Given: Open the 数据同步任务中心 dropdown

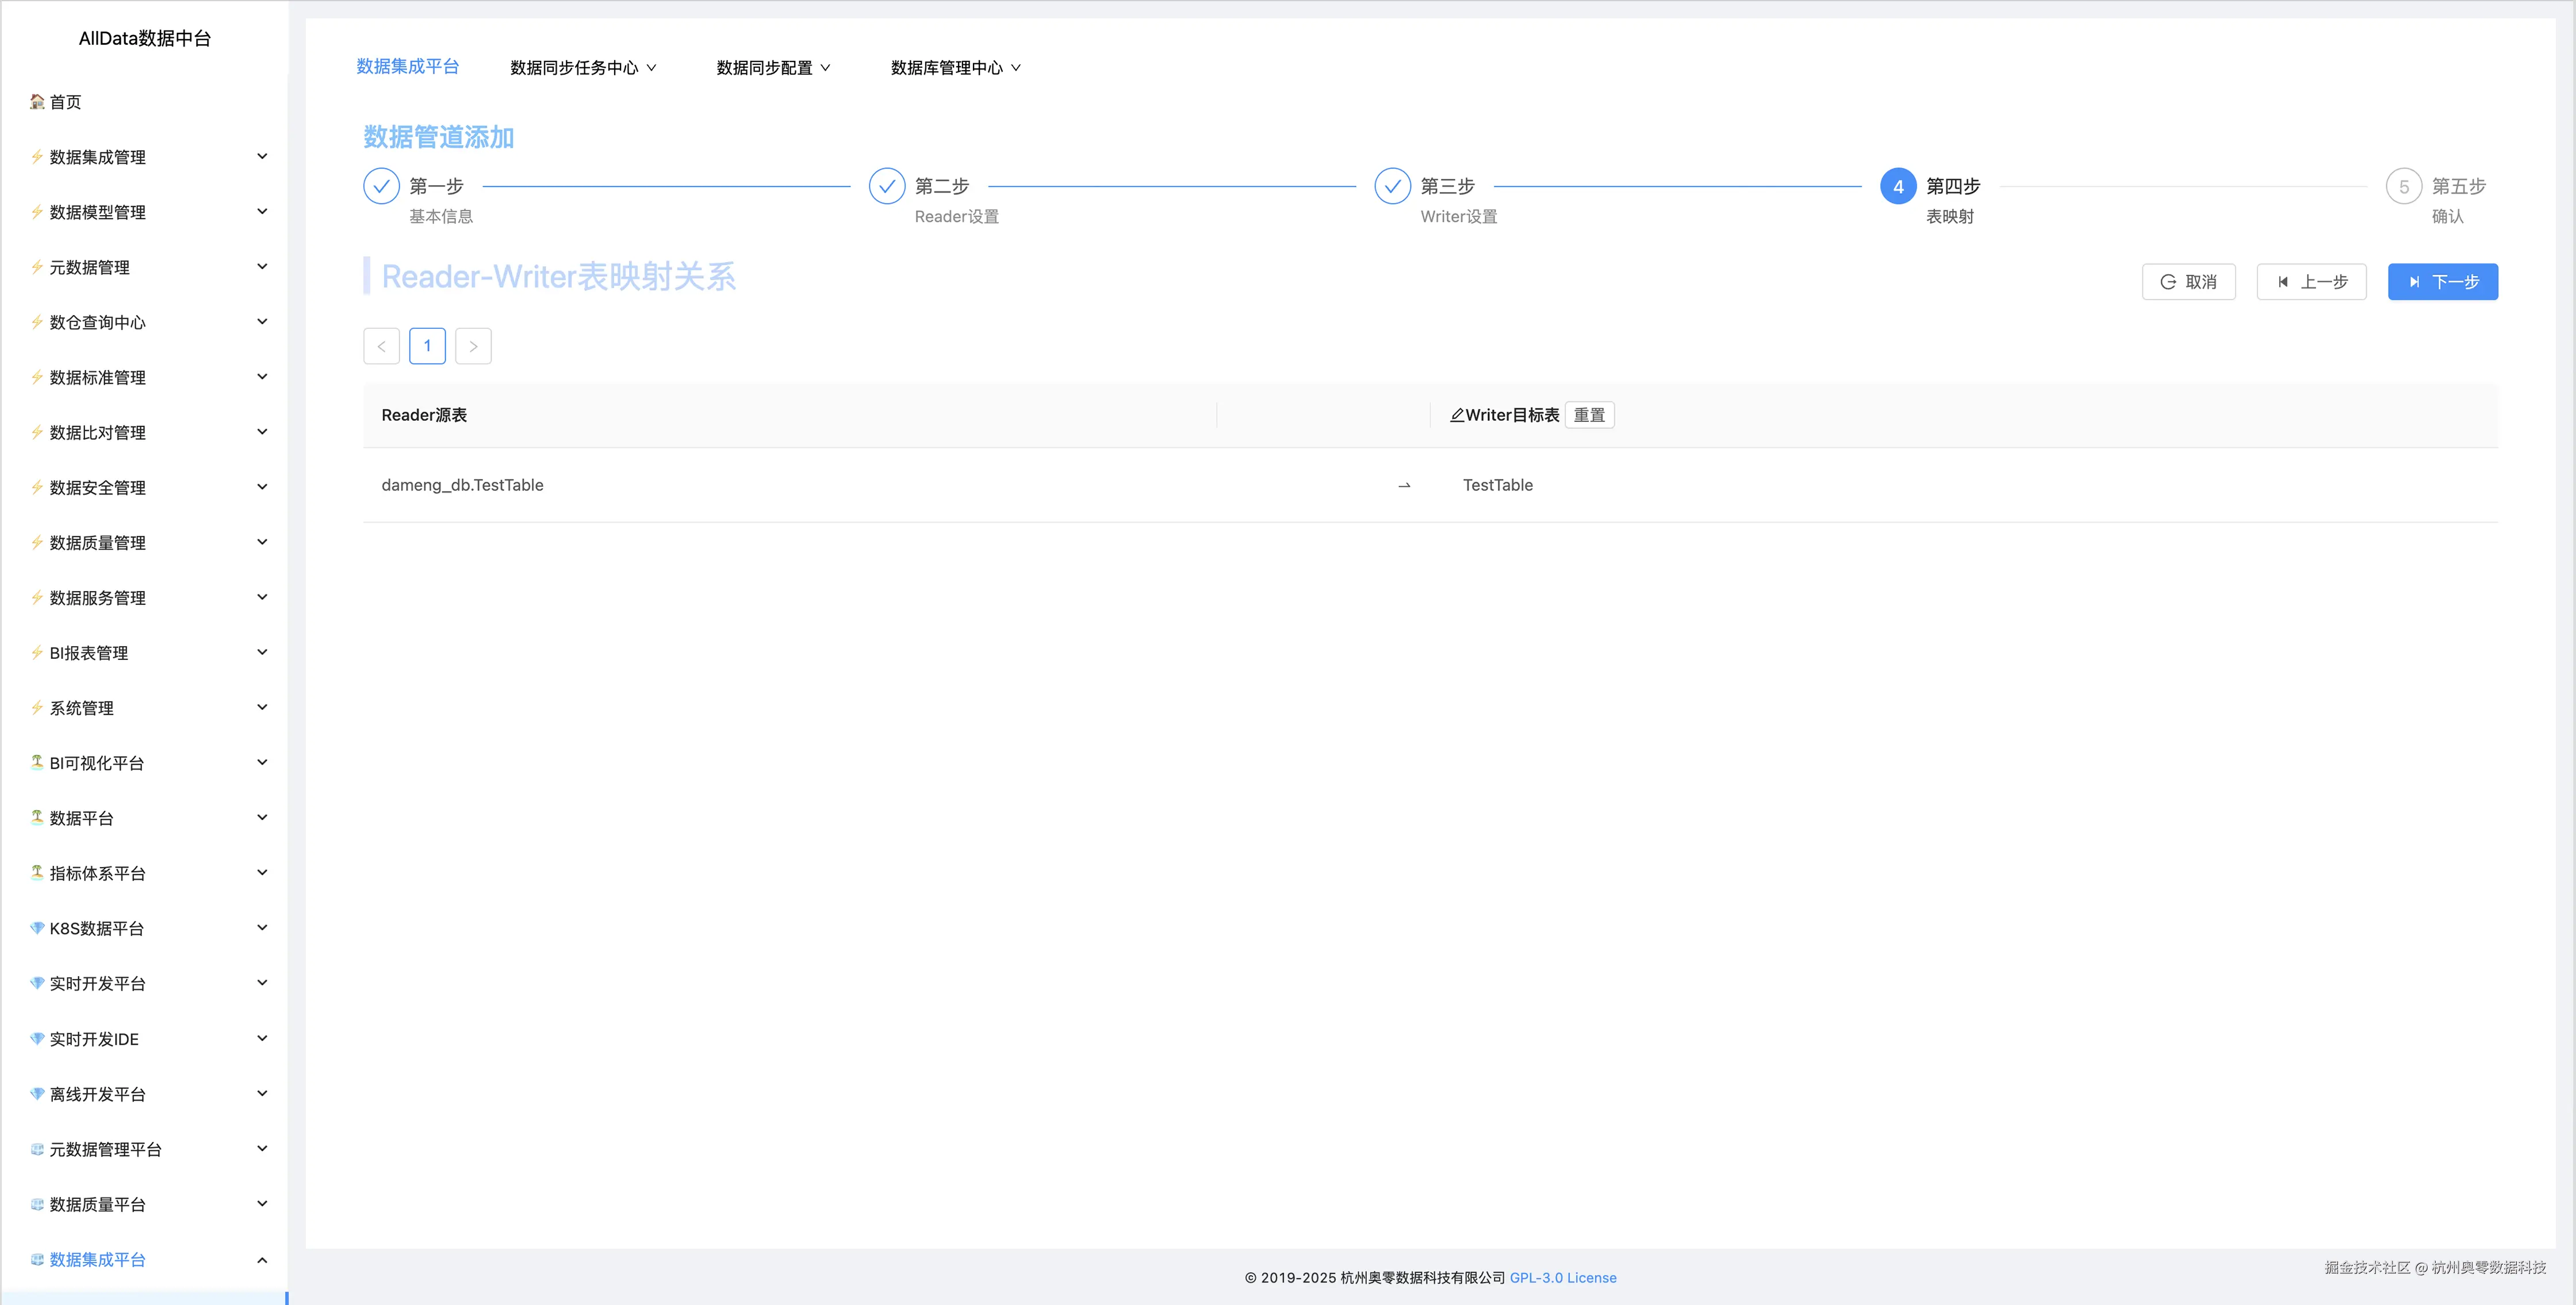Looking at the screenshot, I should point(583,67).
